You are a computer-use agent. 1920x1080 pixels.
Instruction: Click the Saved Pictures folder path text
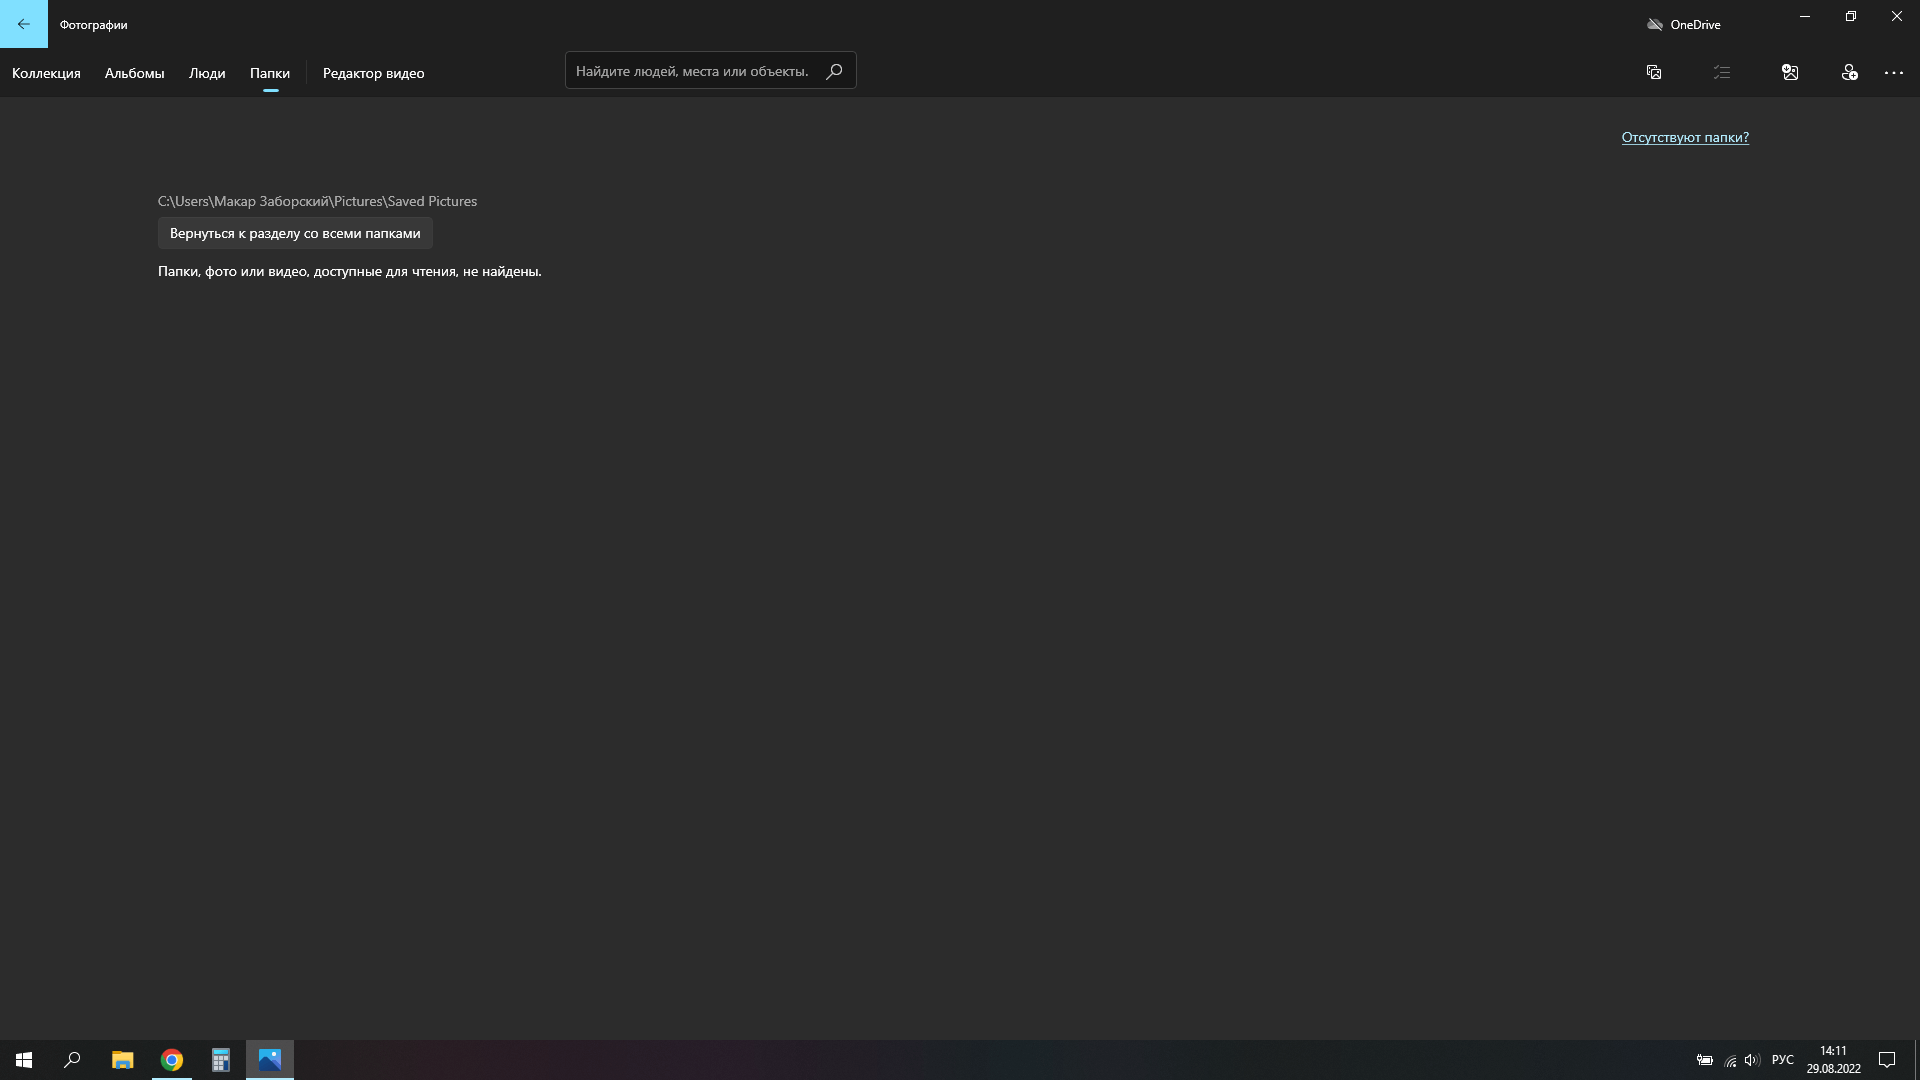pyautogui.click(x=317, y=201)
